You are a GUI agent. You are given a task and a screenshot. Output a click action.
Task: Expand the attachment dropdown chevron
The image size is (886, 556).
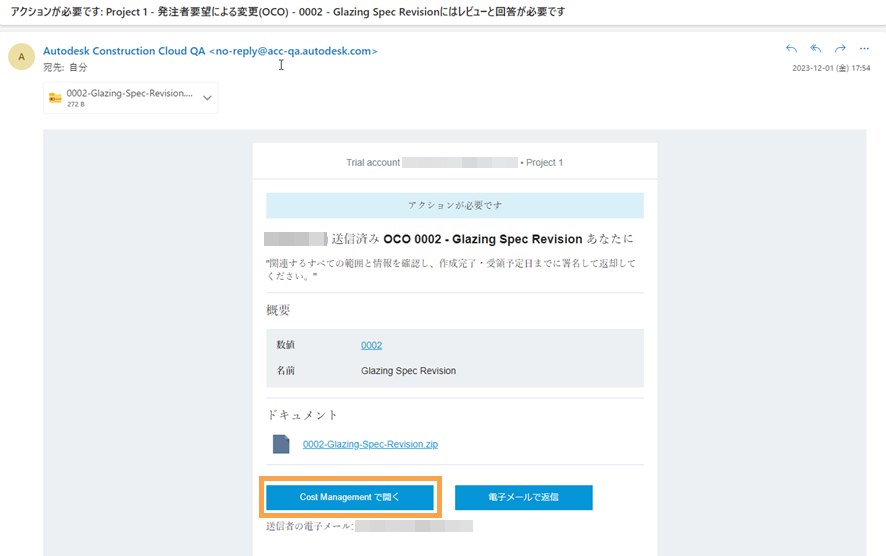pyautogui.click(x=207, y=98)
